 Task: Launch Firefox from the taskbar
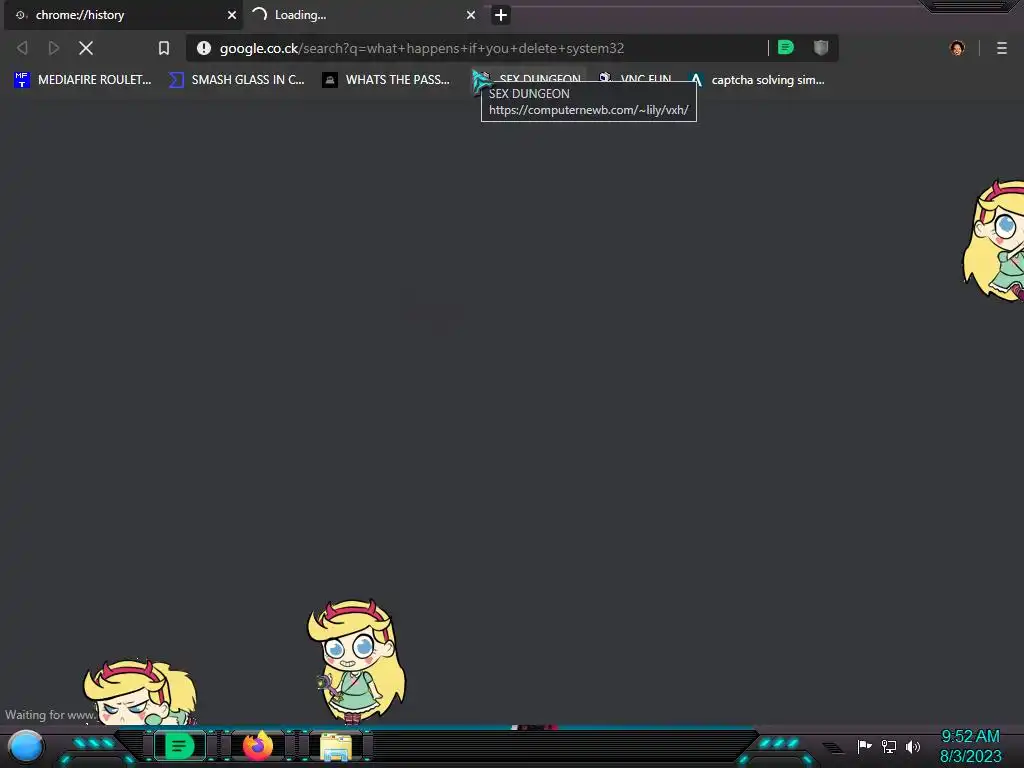click(258, 746)
